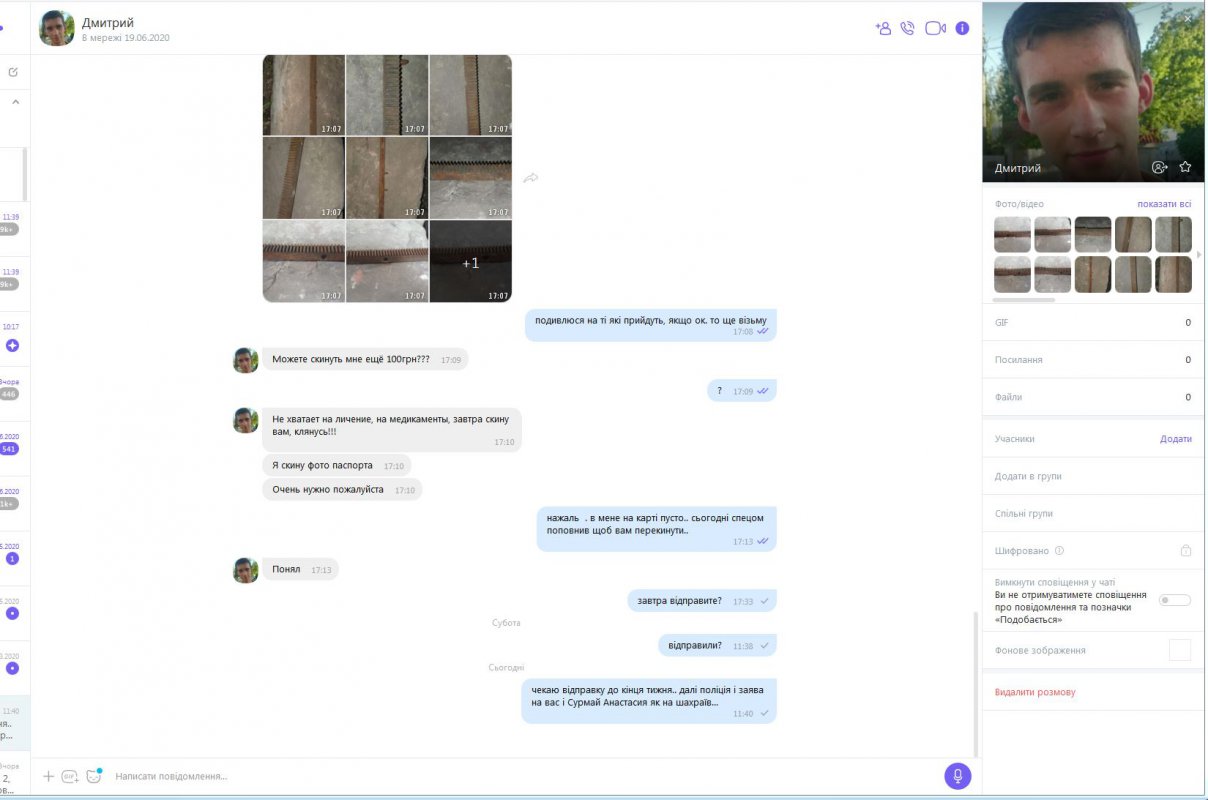The width and height of the screenshot is (1208, 800).
Task: Open chat info panel icon
Action: coord(962,28)
